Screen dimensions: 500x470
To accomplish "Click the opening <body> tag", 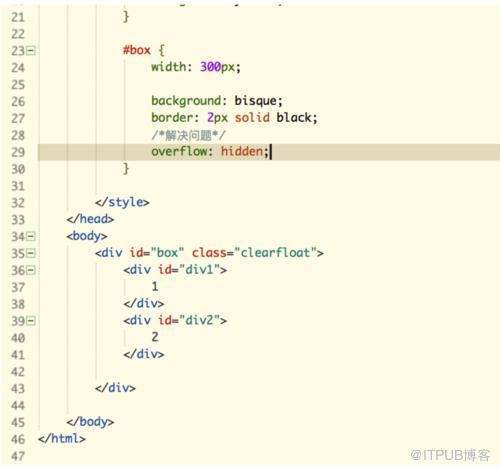I will coord(87,236).
